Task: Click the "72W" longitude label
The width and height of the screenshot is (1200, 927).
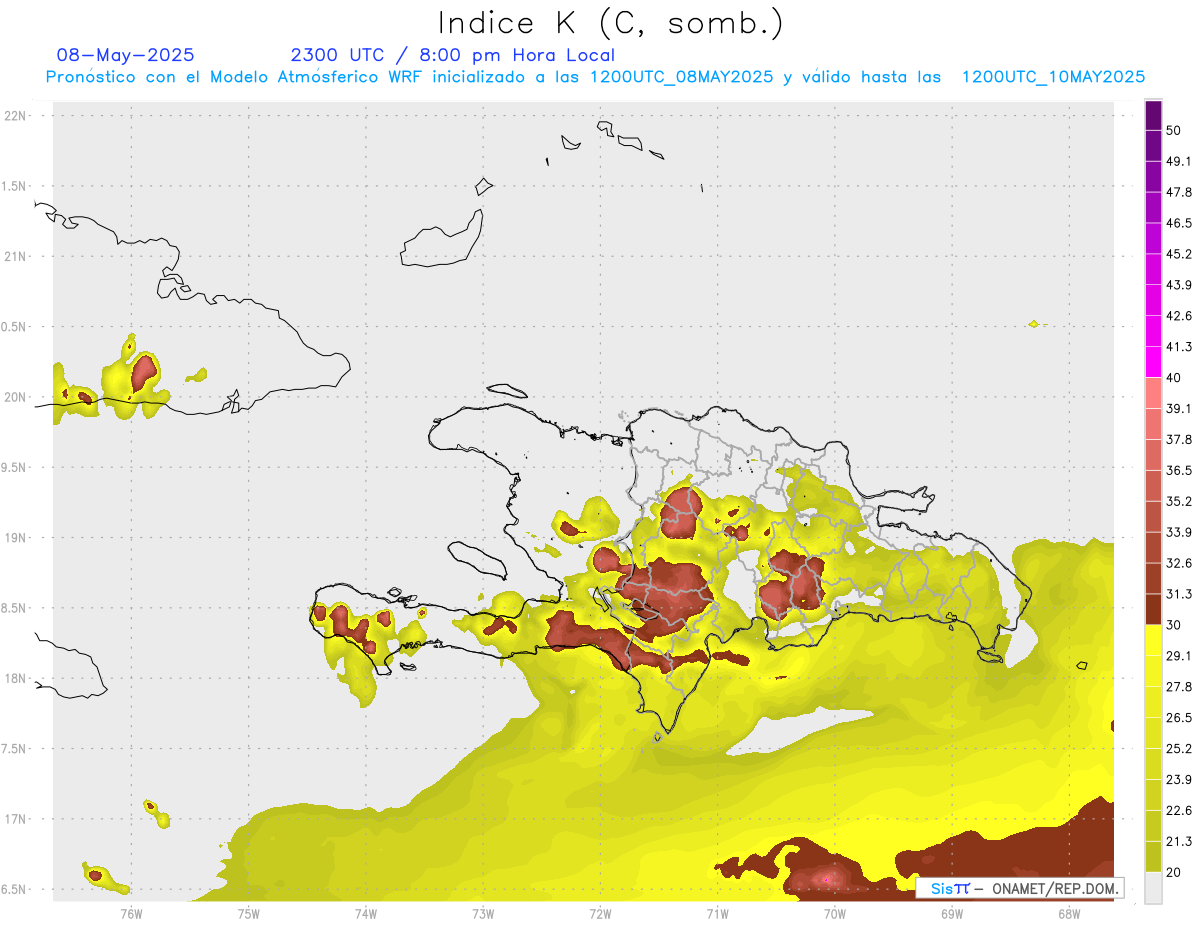Action: click(600, 914)
